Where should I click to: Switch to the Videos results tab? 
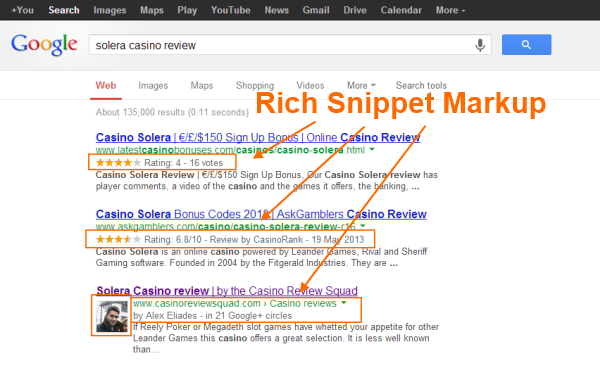click(x=310, y=85)
